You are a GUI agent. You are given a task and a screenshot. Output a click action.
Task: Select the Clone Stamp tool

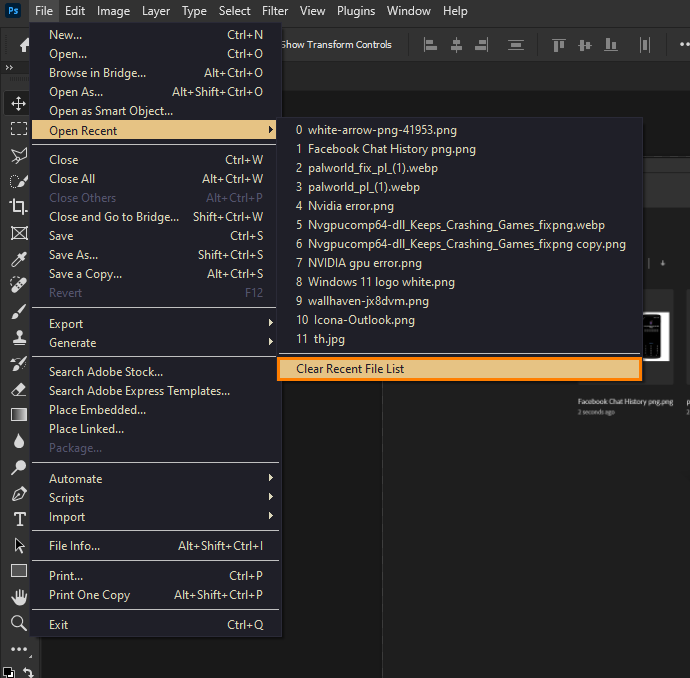click(18, 337)
